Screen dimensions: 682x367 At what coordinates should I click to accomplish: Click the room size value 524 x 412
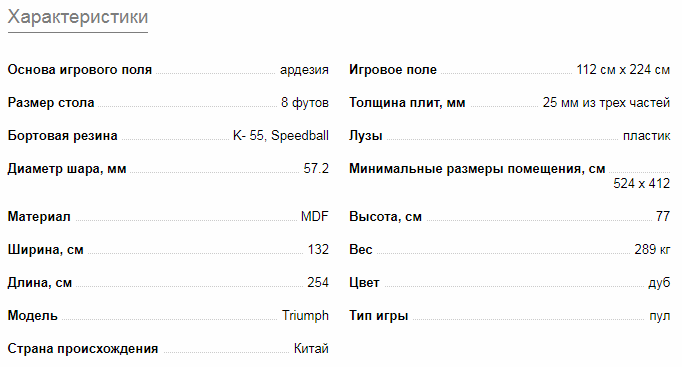pyautogui.click(x=642, y=184)
